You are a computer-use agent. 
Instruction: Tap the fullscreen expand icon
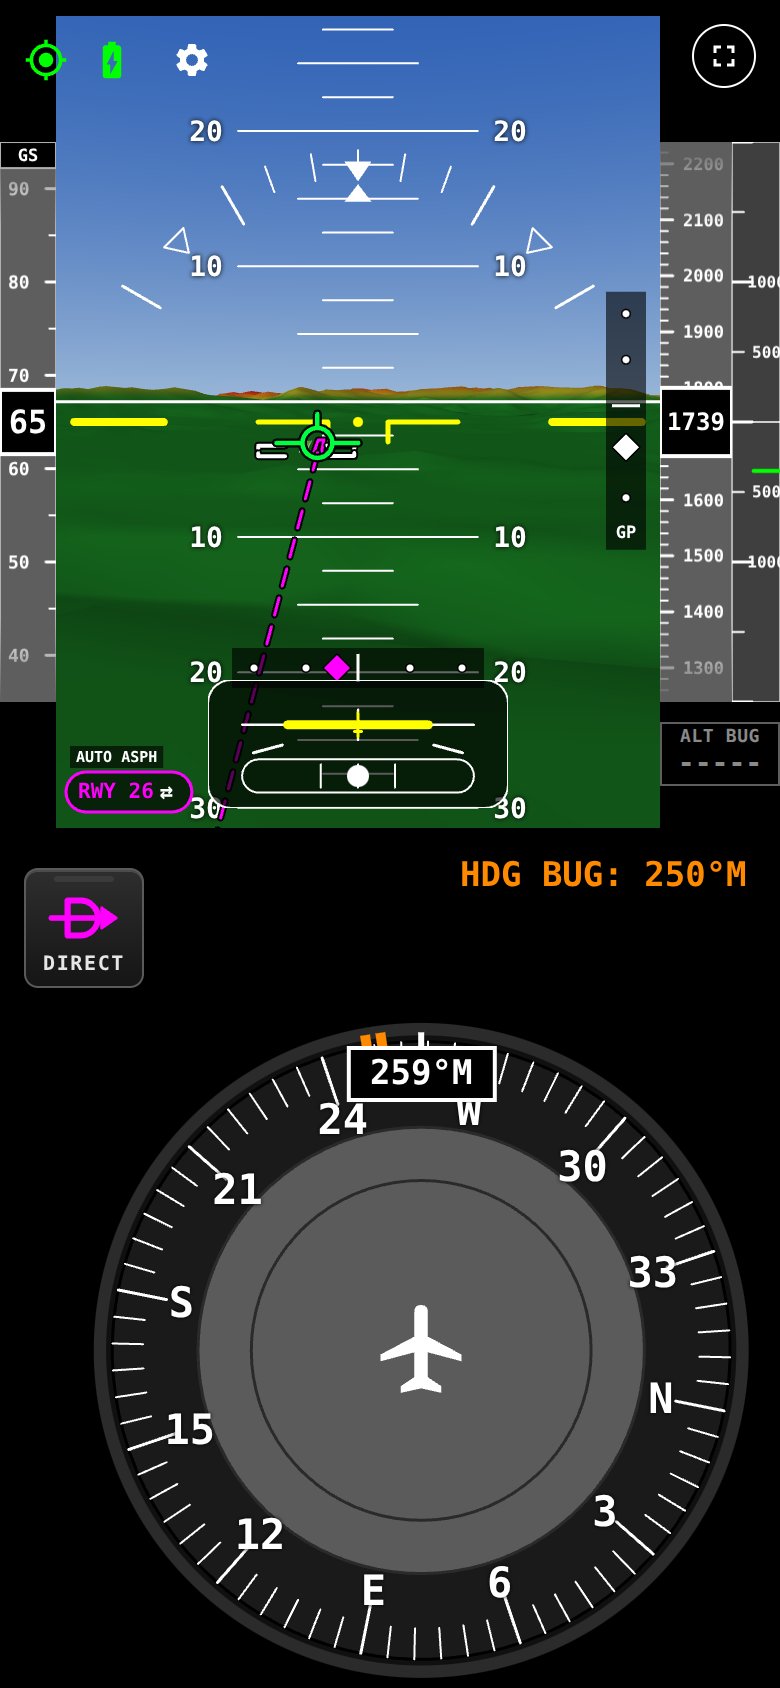click(x=724, y=56)
